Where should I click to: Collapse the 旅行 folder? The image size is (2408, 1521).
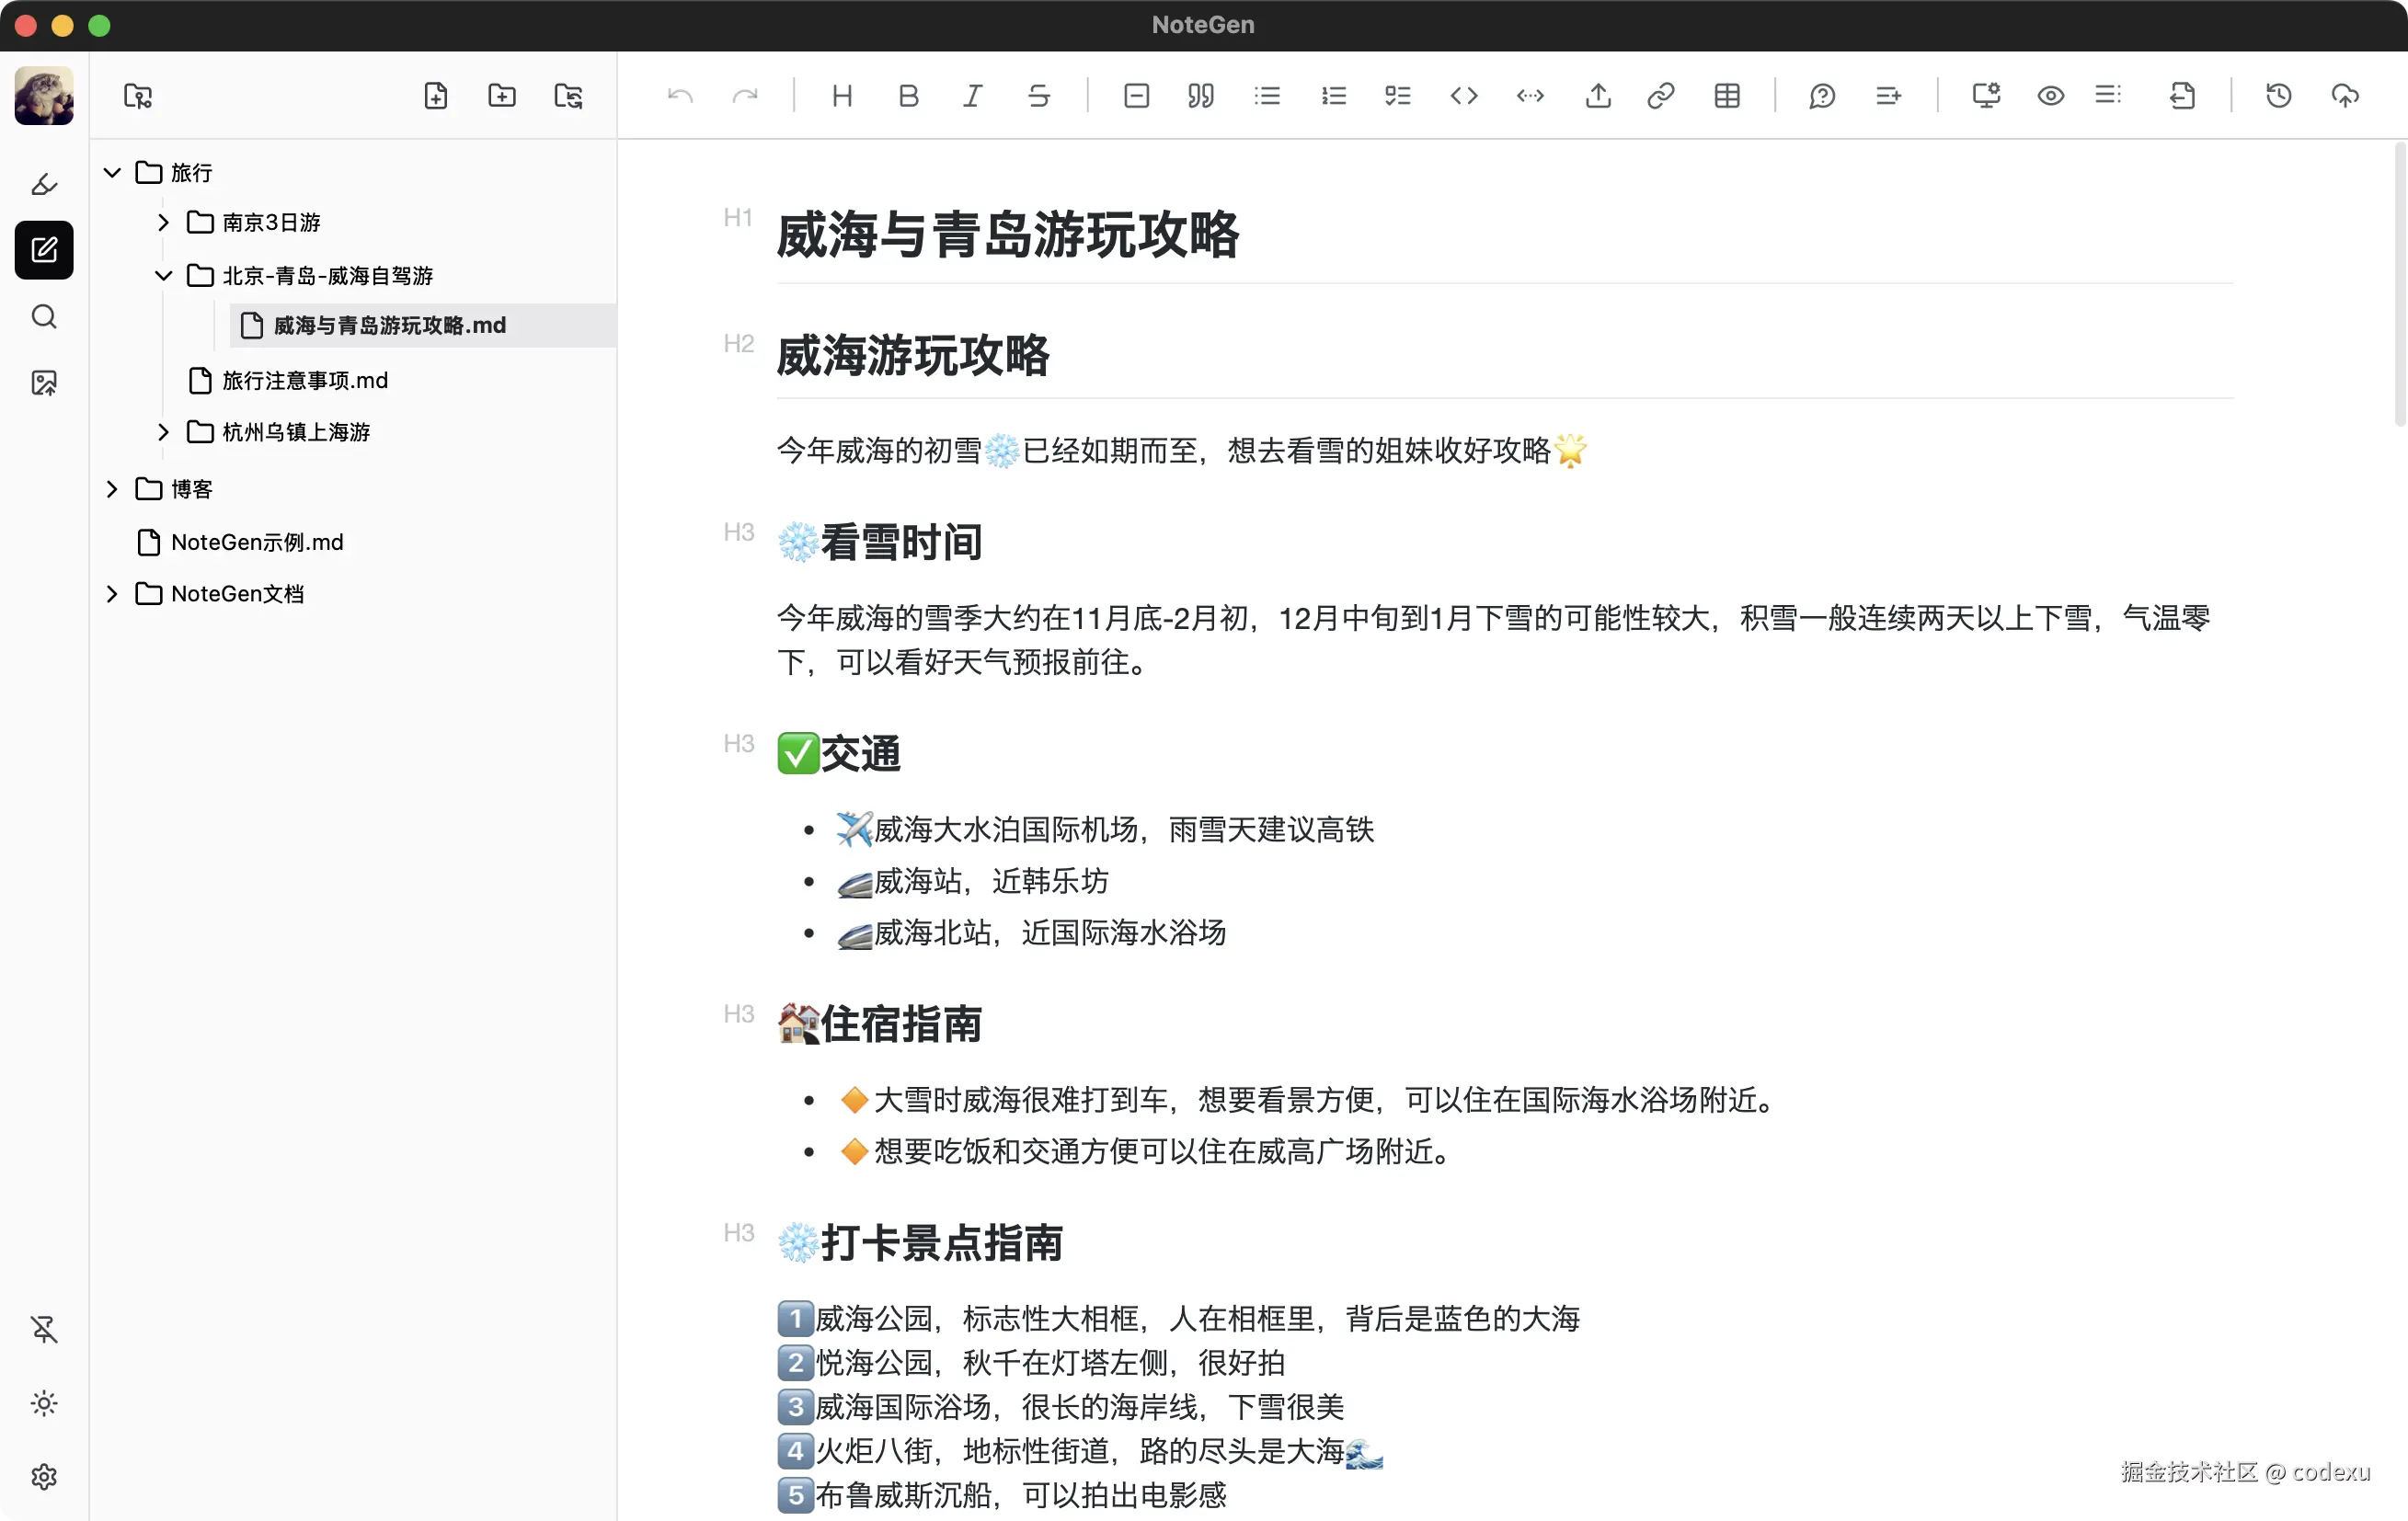pos(112,173)
